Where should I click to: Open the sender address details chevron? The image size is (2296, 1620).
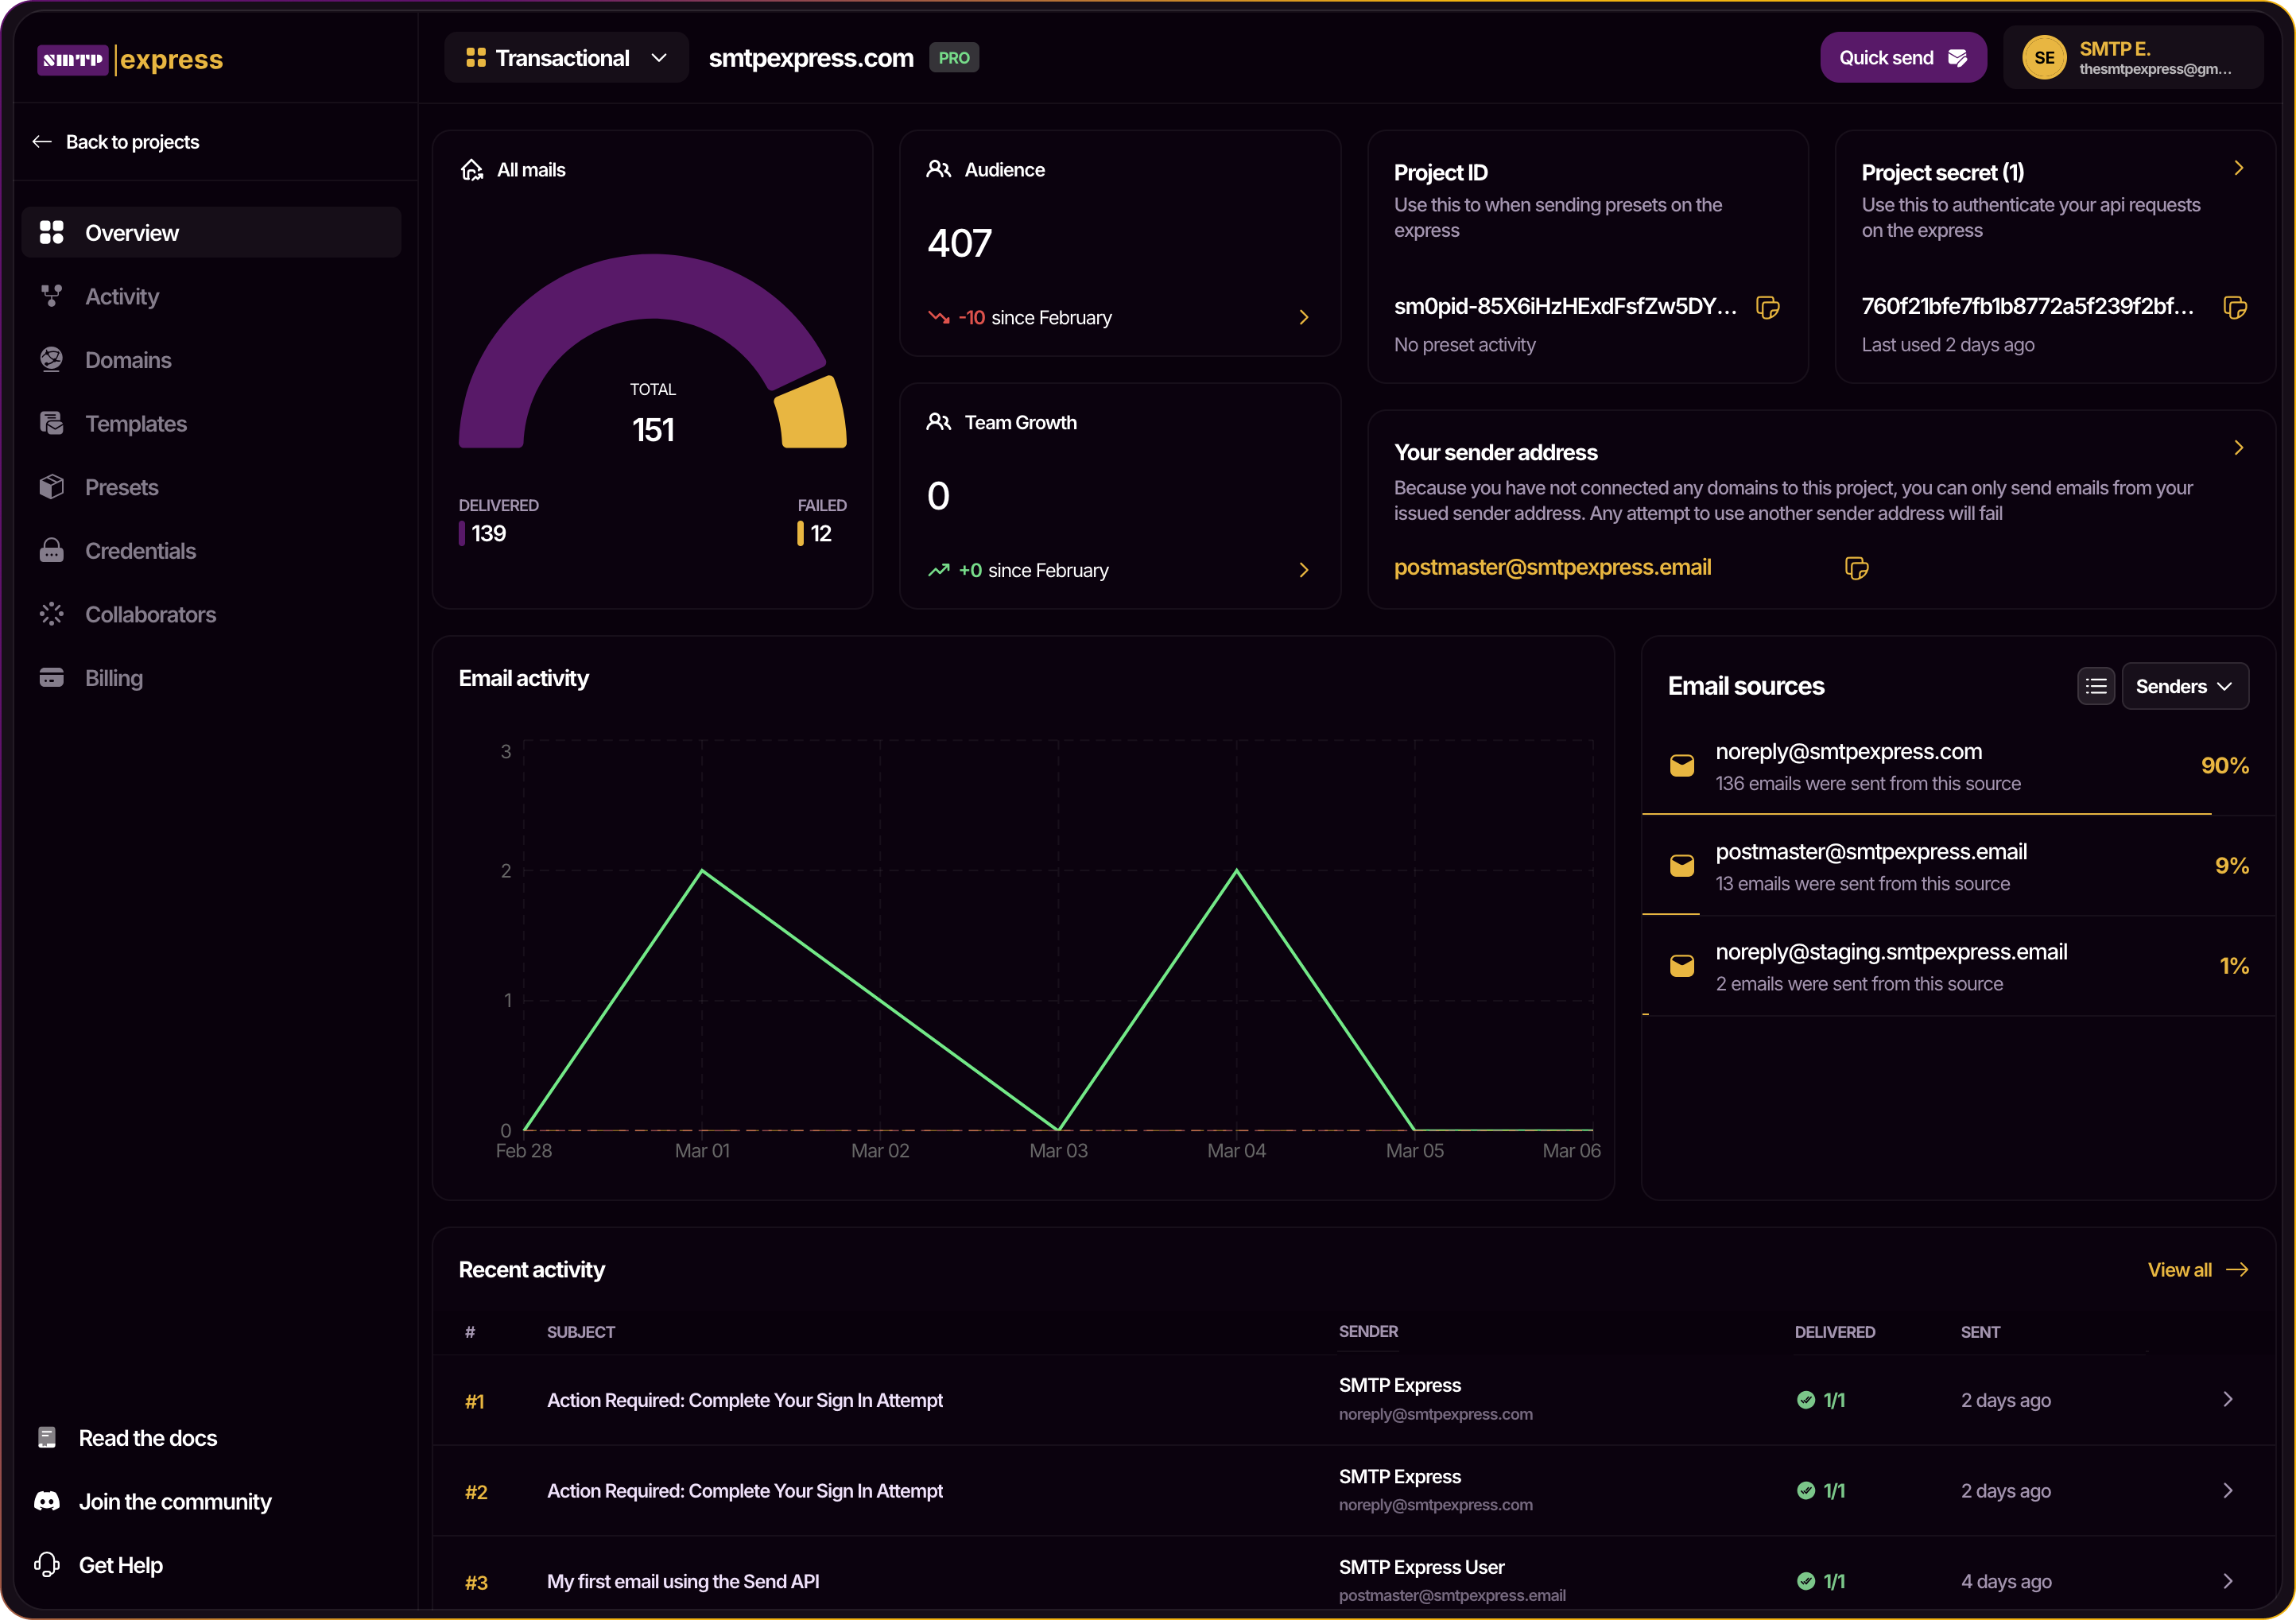[2239, 448]
